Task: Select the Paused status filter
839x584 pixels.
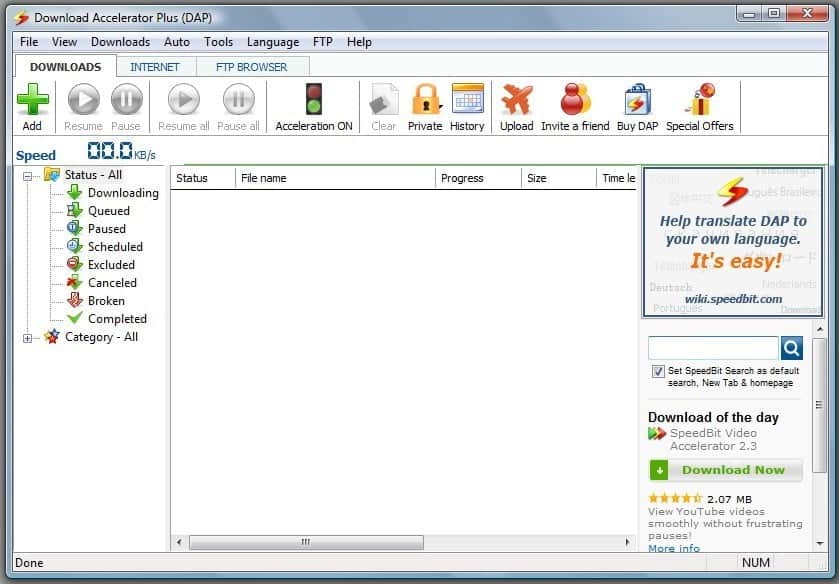Action: [x=106, y=229]
